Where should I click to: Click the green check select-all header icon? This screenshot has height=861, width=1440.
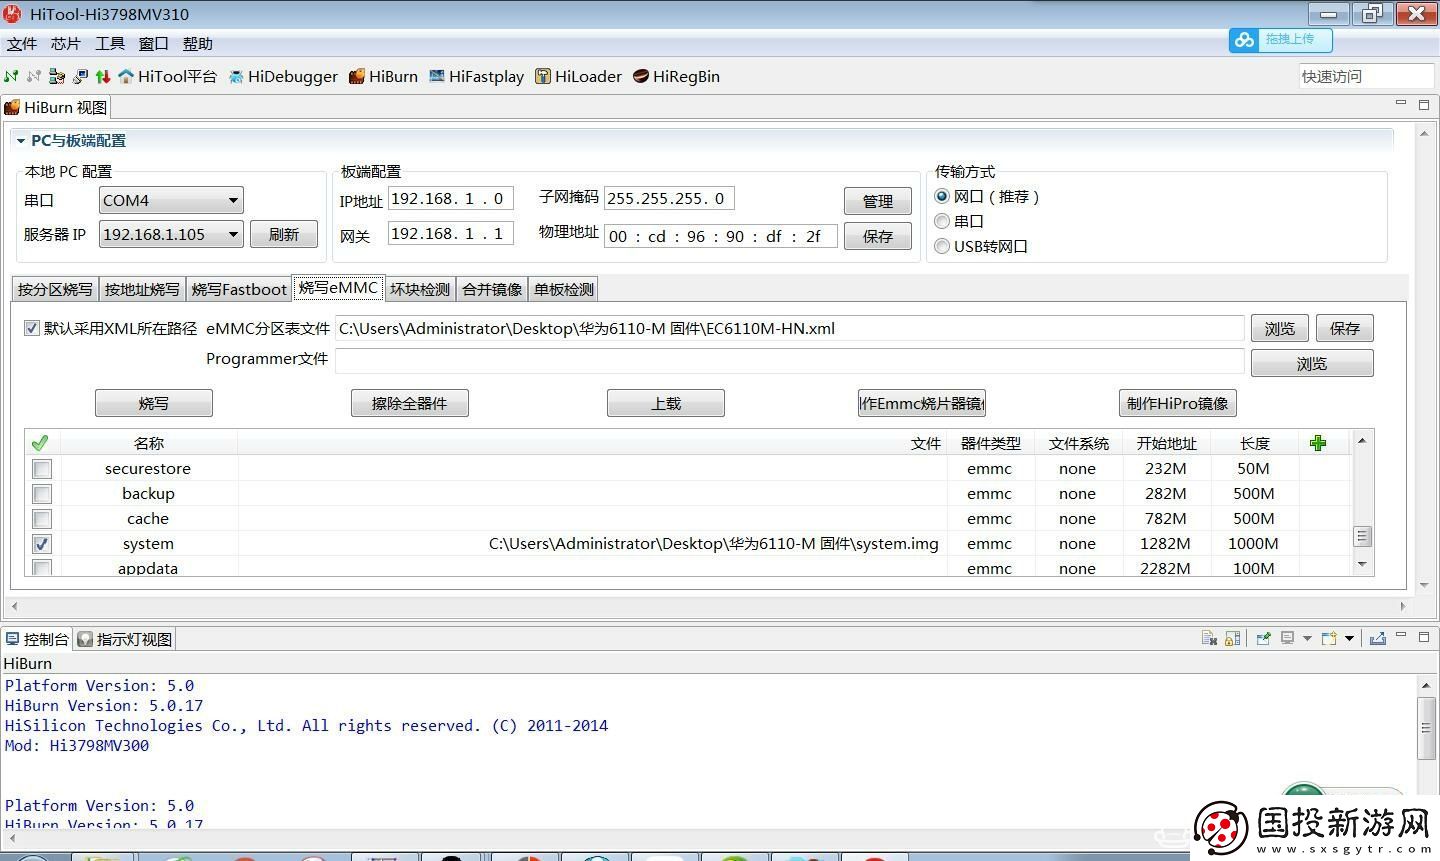point(40,443)
